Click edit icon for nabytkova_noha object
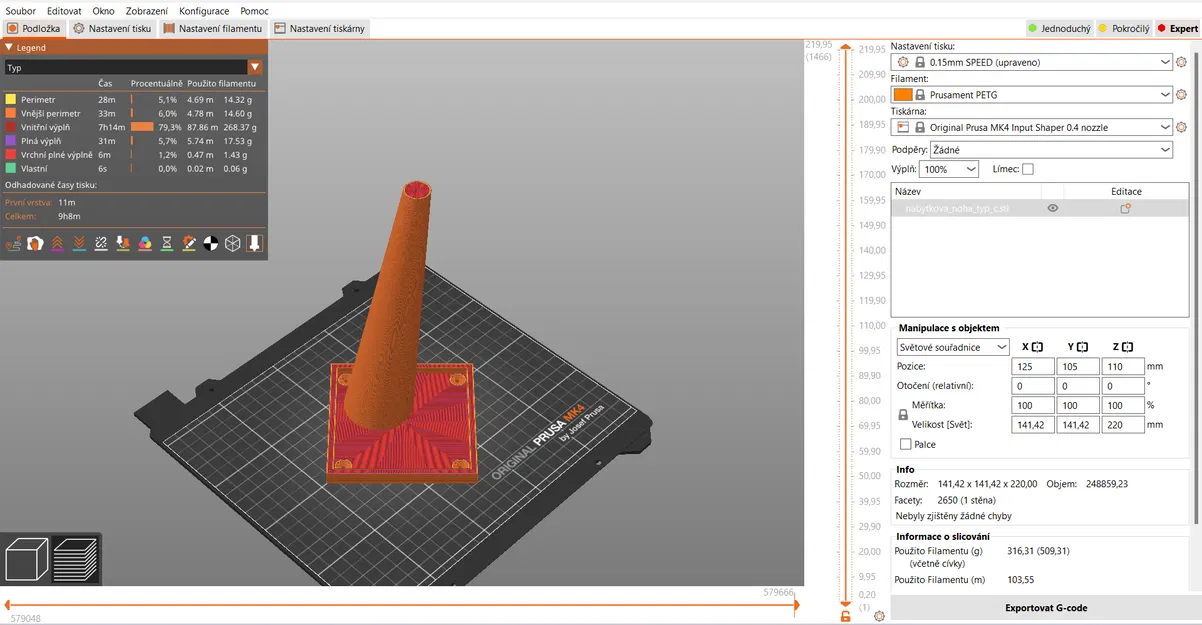Viewport: 1202px width, 625px height. point(1125,208)
